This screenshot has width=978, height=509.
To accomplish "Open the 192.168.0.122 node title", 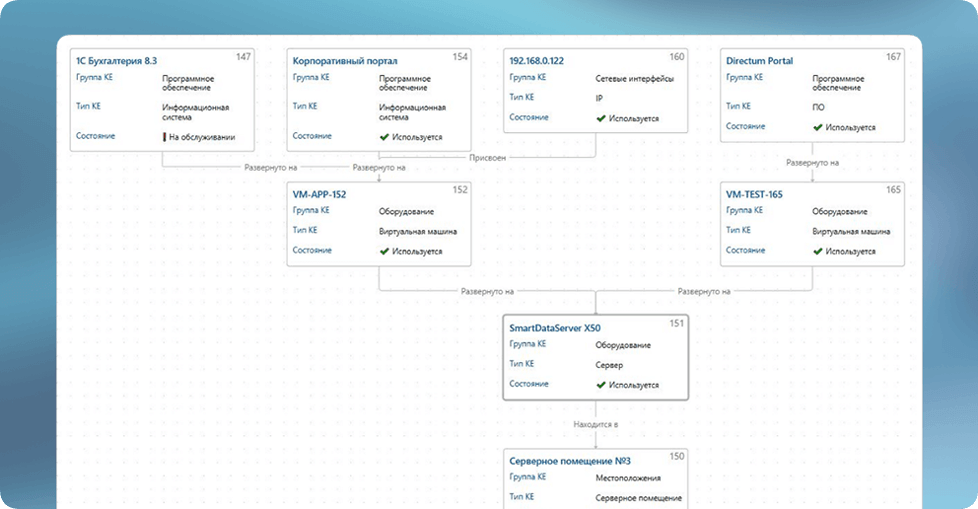I will [x=537, y=61].
